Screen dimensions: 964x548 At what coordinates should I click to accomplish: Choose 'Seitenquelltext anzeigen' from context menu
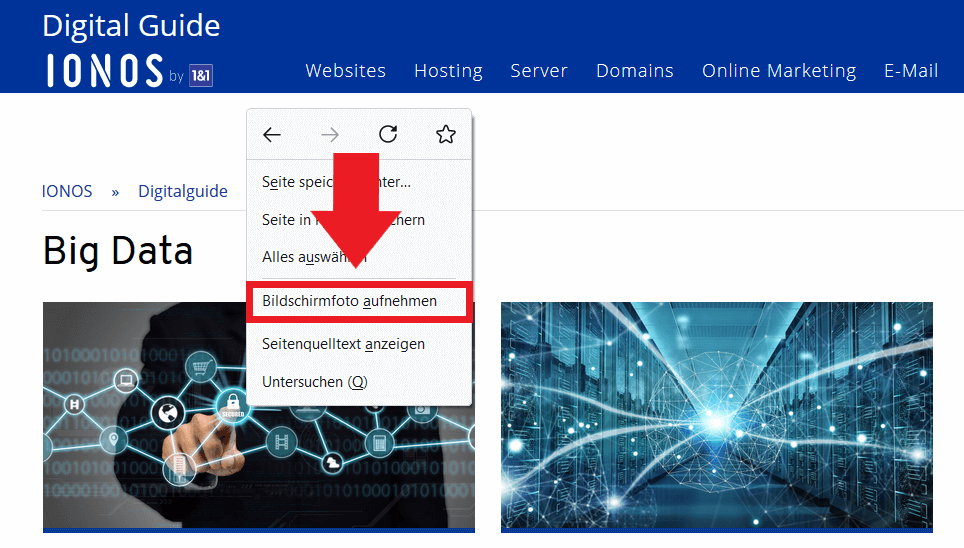click(x=343, y=344)
